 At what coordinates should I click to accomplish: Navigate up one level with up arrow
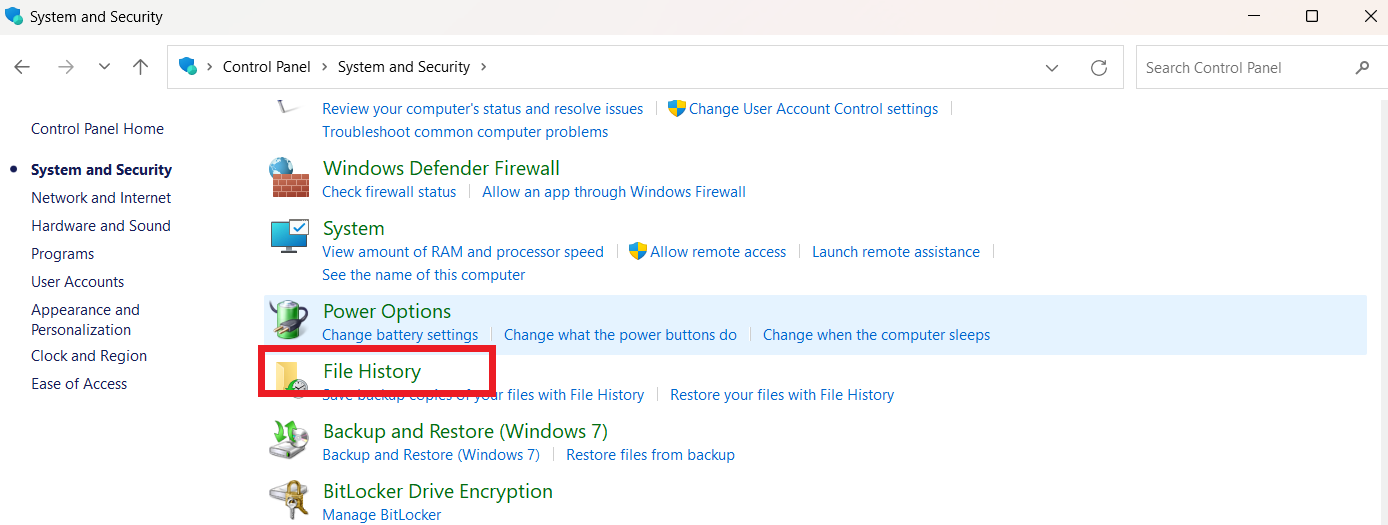tap(140, 67)
